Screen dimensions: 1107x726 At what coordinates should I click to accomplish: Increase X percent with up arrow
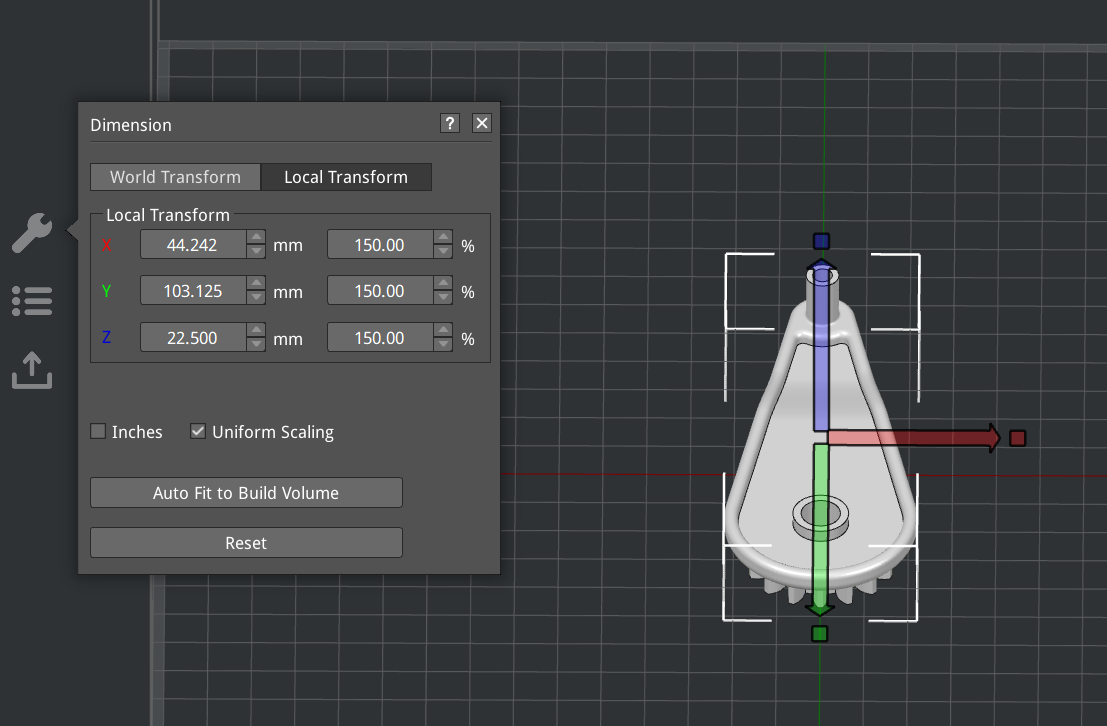click(443, 237)
